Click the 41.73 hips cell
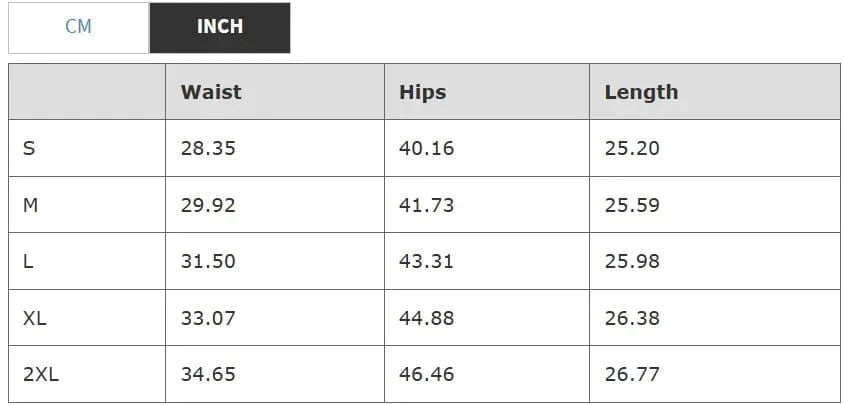 (x=426, y=205)
